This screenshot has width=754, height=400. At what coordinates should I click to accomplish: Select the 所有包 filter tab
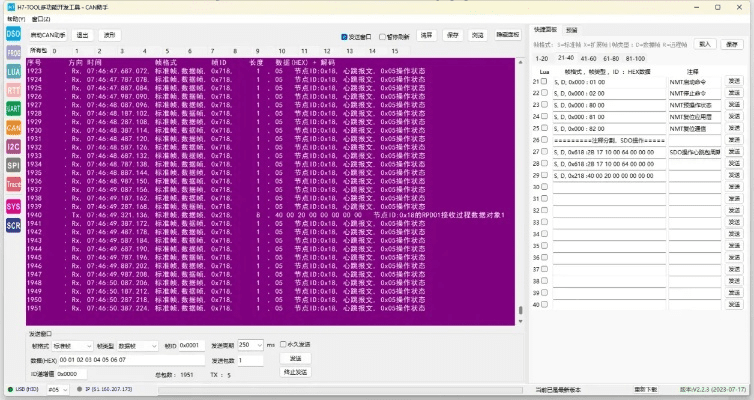click(x=38, y=50)
